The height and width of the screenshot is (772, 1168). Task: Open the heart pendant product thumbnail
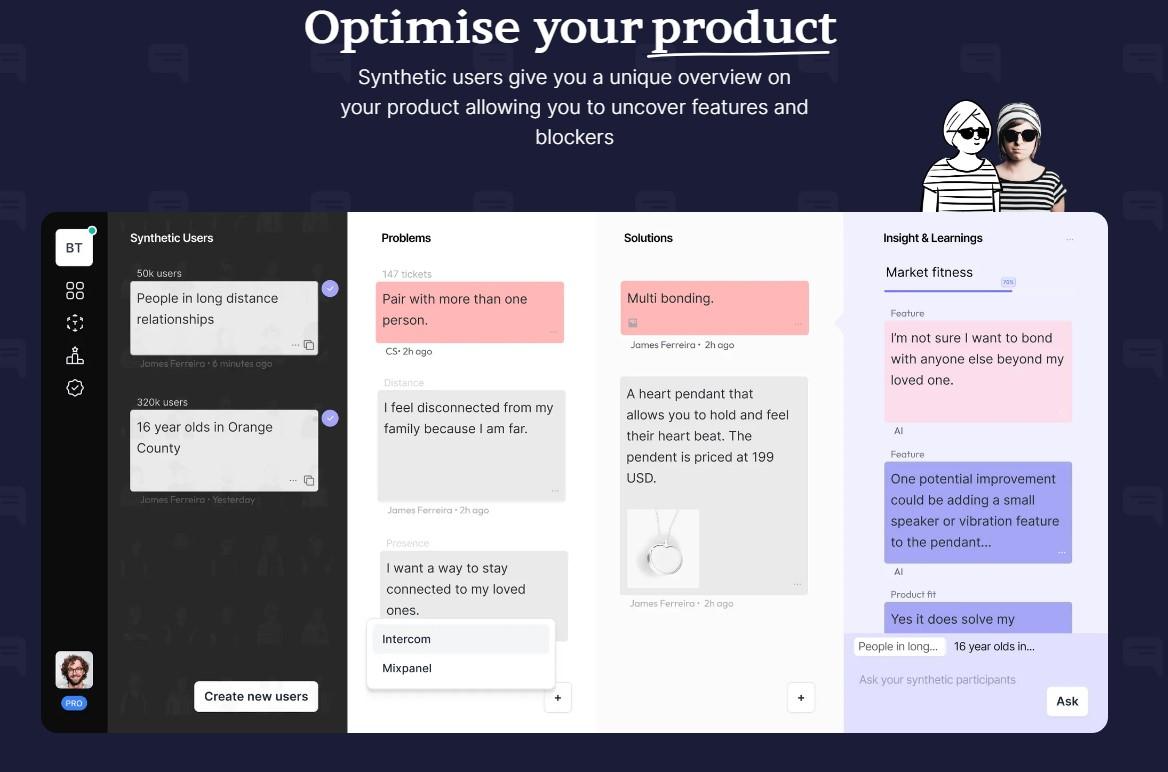coord(663,548)
